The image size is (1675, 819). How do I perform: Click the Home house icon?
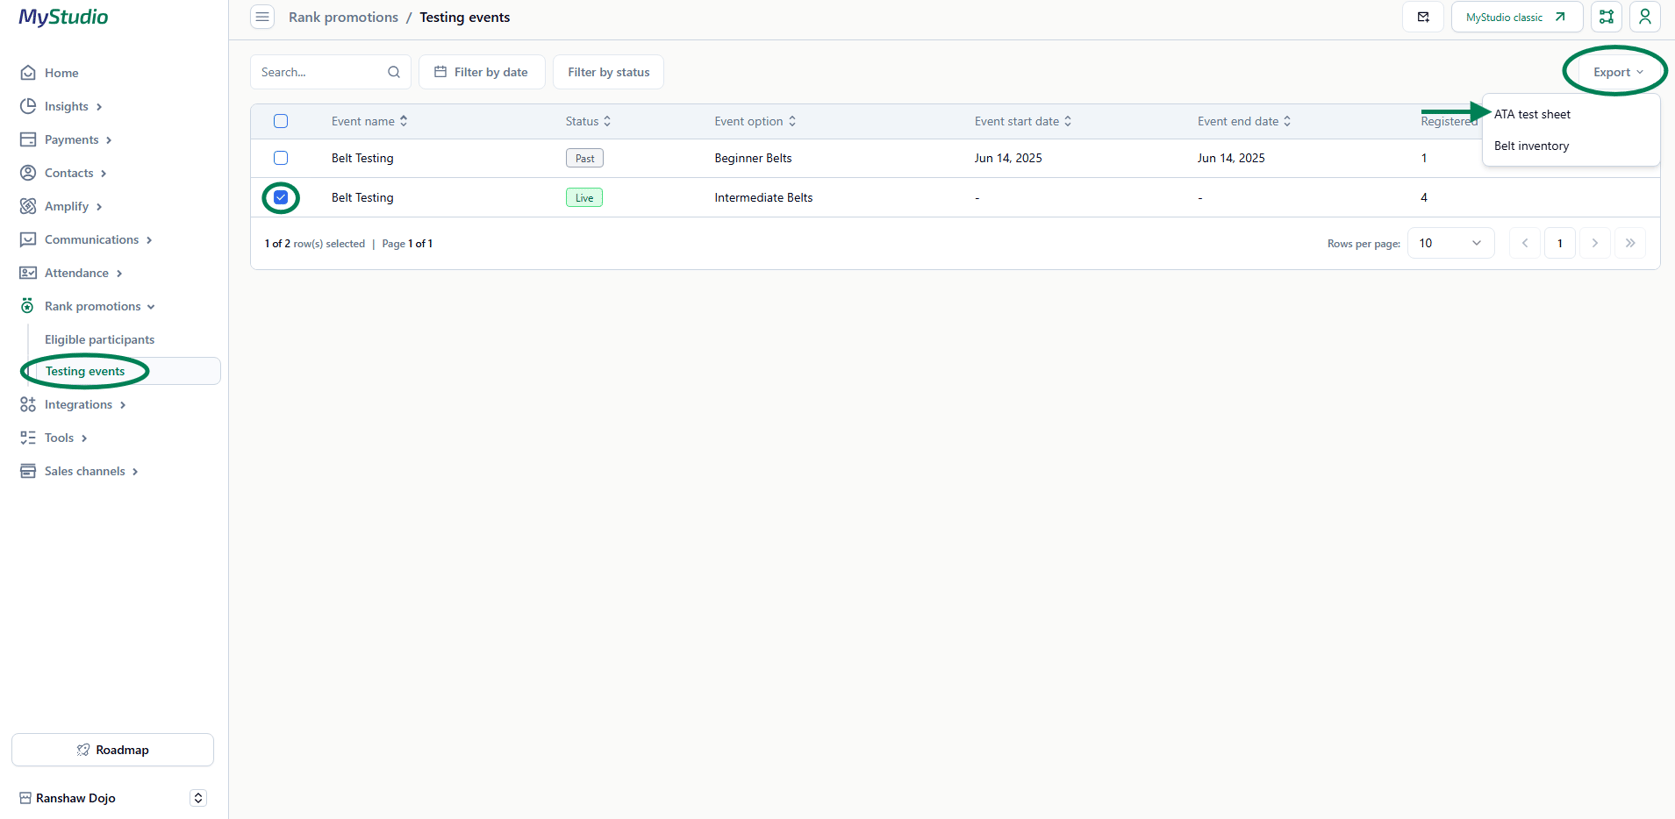coord(28,73)
